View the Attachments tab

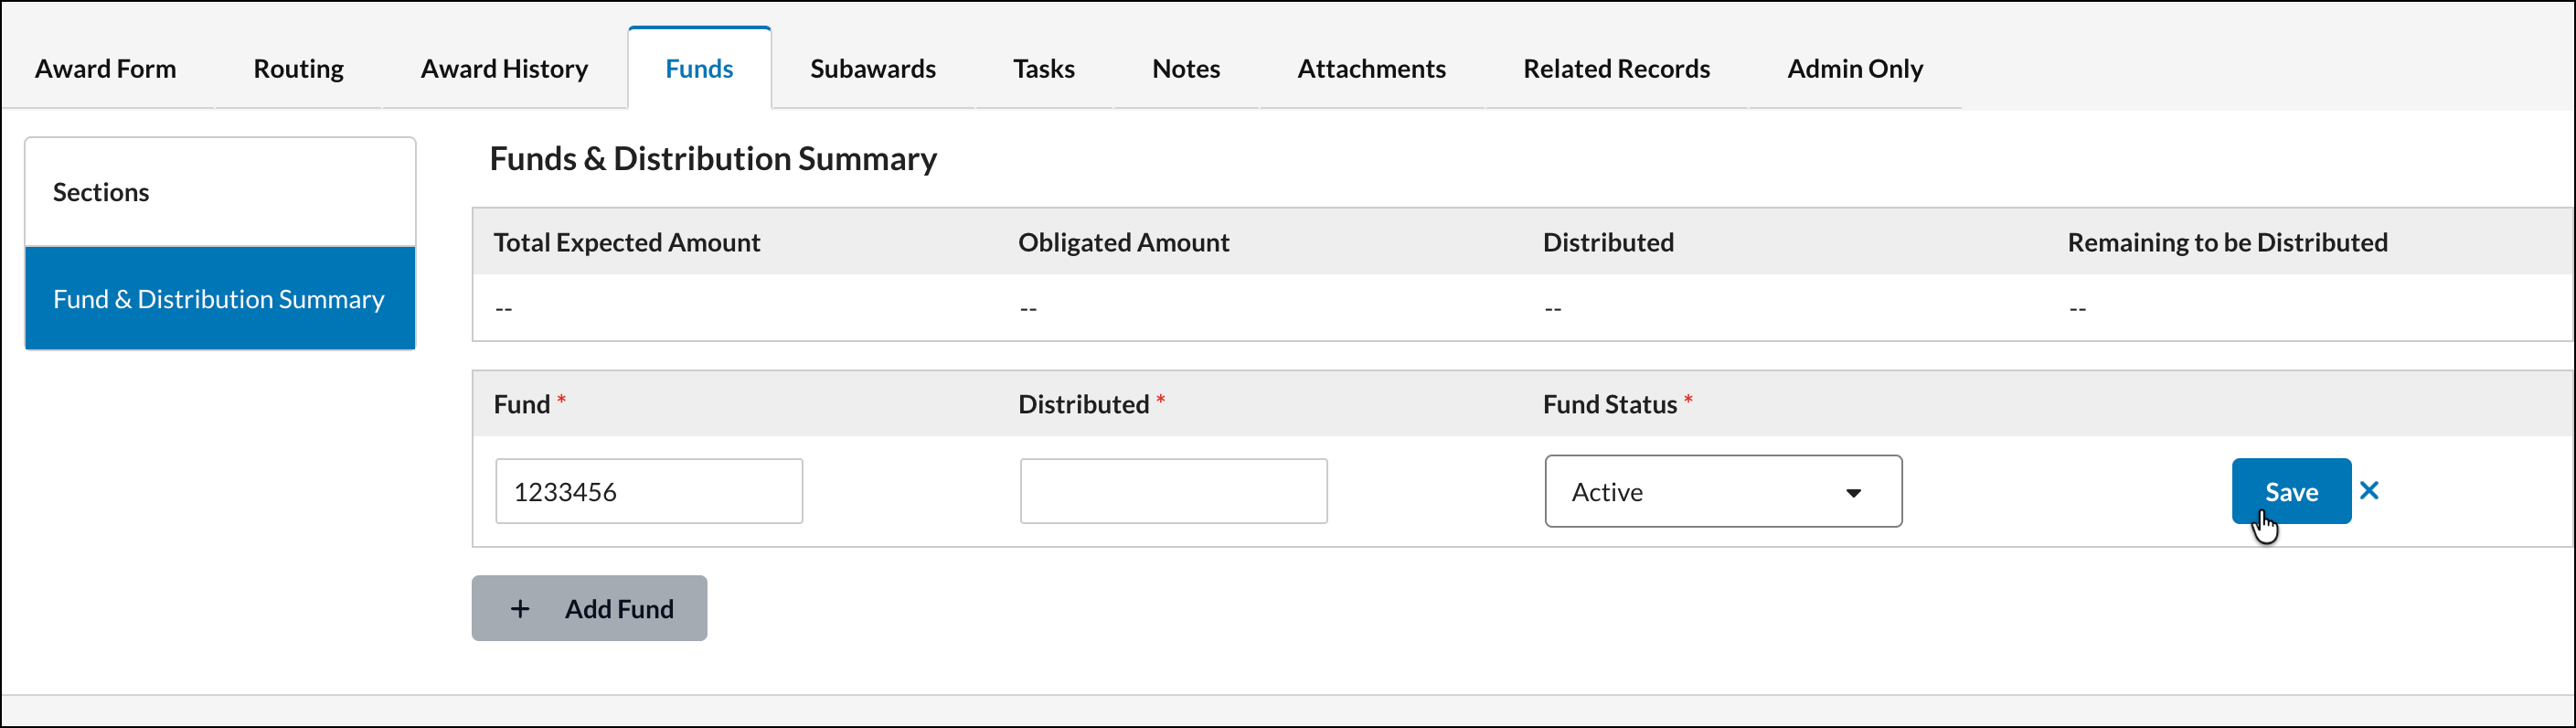point(1371,68)
